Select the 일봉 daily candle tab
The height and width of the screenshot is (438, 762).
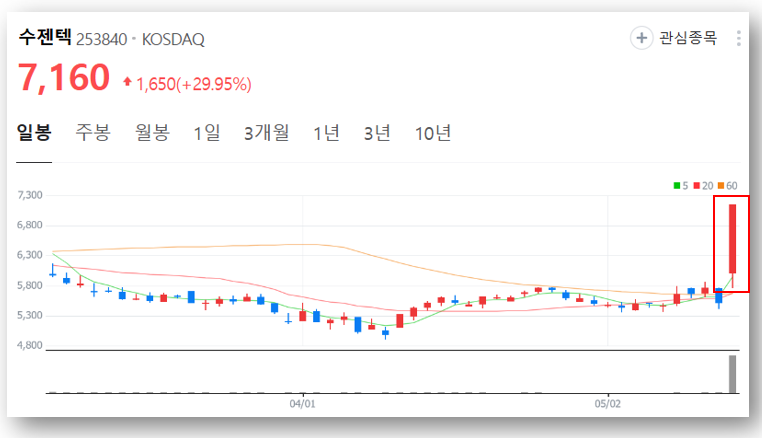click(34, 132)
